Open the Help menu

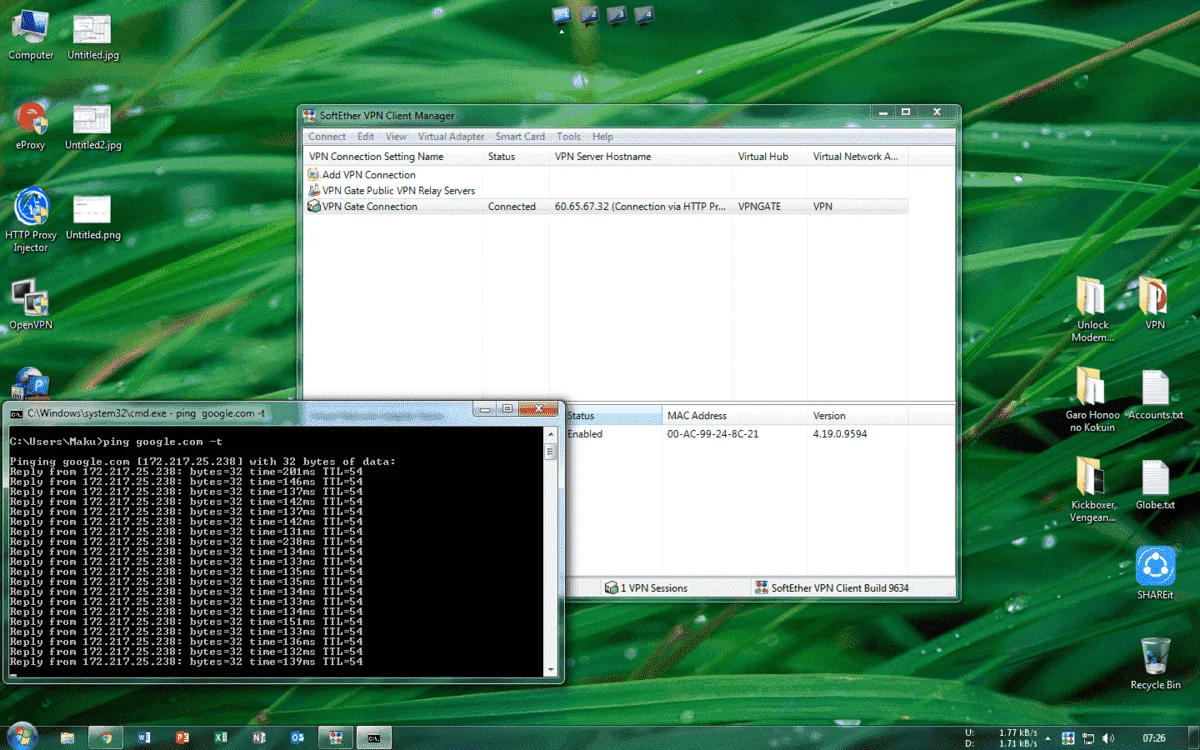[x=602, y=136]
